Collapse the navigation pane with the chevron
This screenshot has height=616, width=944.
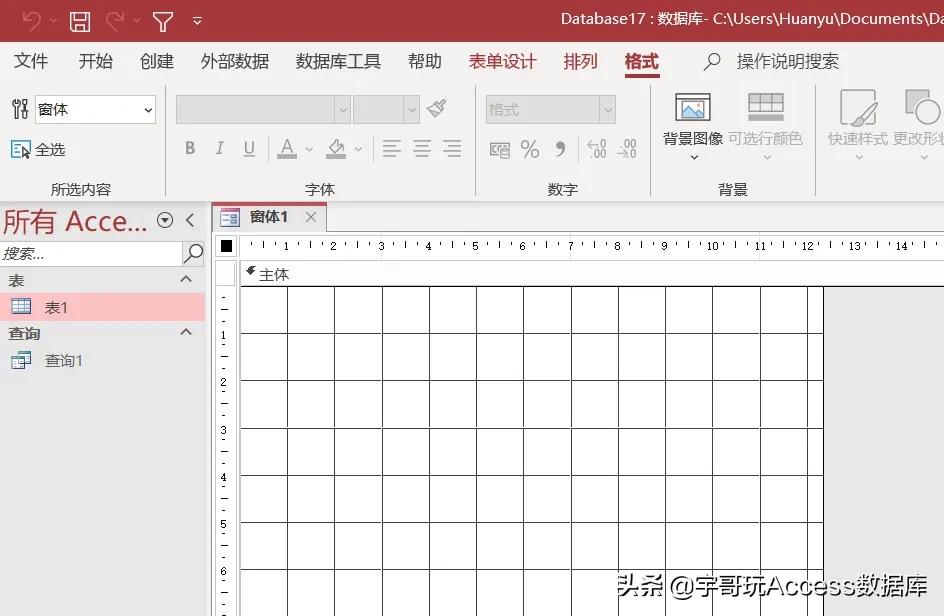[x=190, y=221]
